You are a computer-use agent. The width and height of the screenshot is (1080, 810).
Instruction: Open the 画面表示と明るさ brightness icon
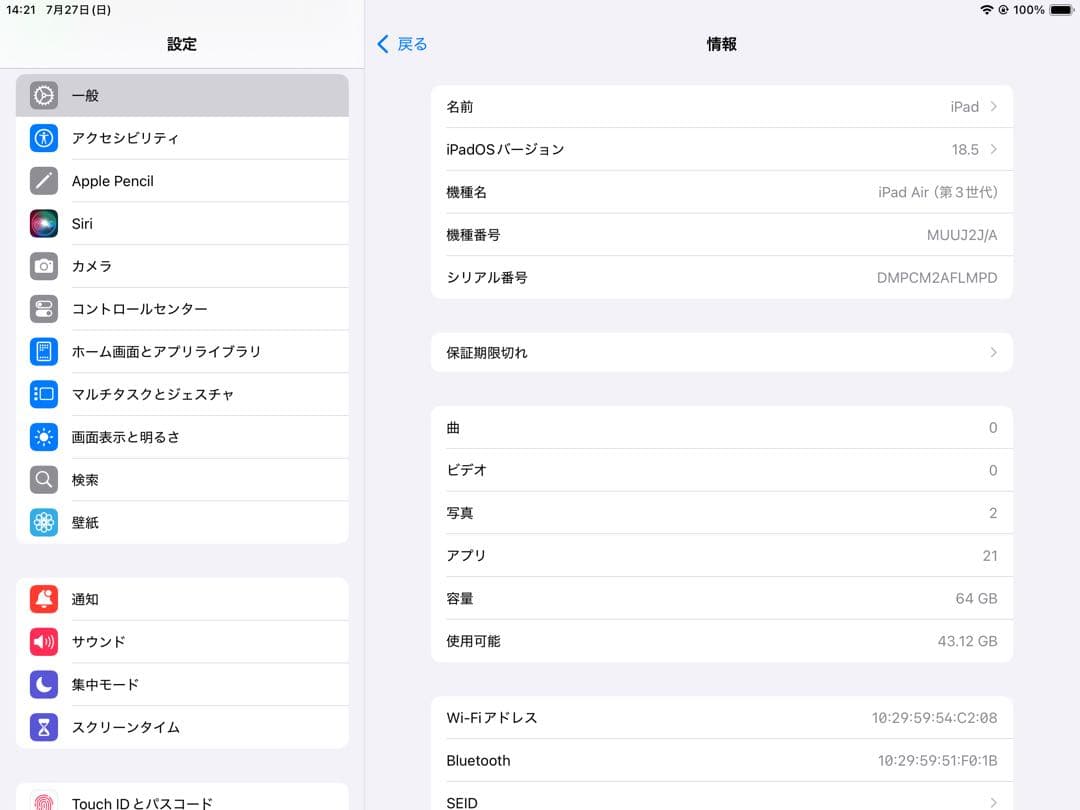[x=42, y=437]
